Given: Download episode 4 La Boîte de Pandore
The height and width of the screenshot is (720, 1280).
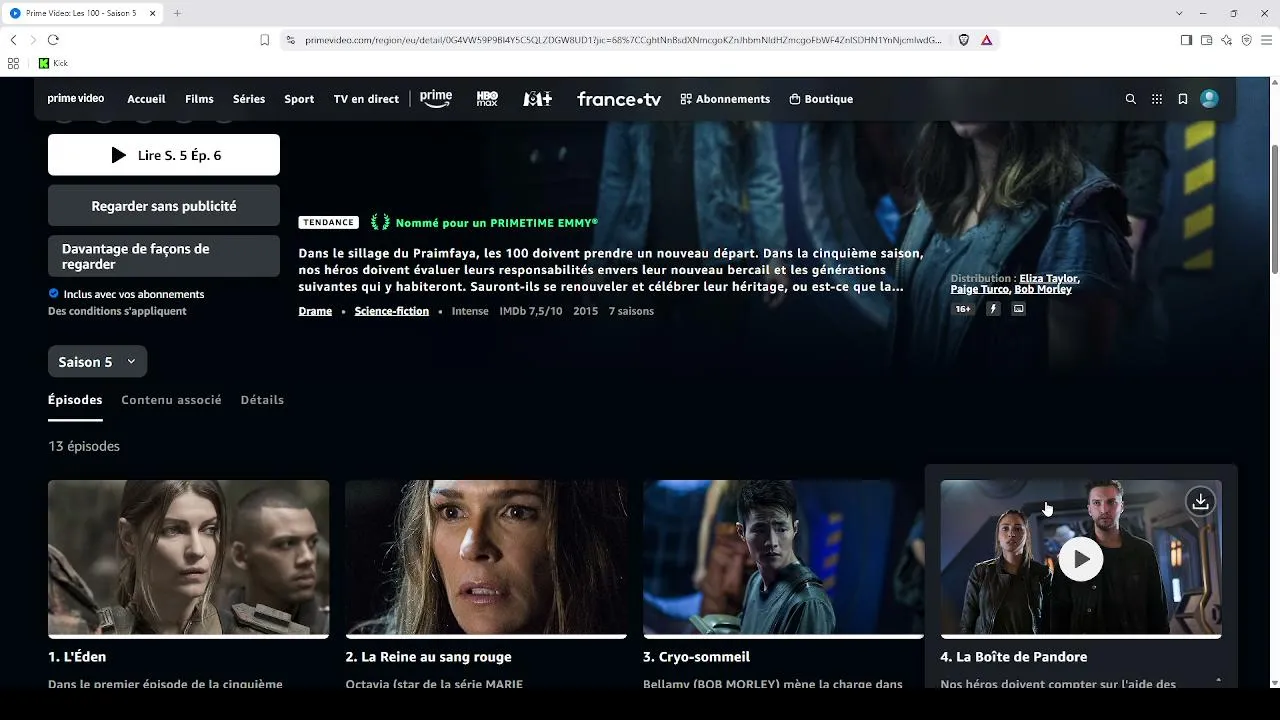Looking at the screenshot, I should 1200,502.
